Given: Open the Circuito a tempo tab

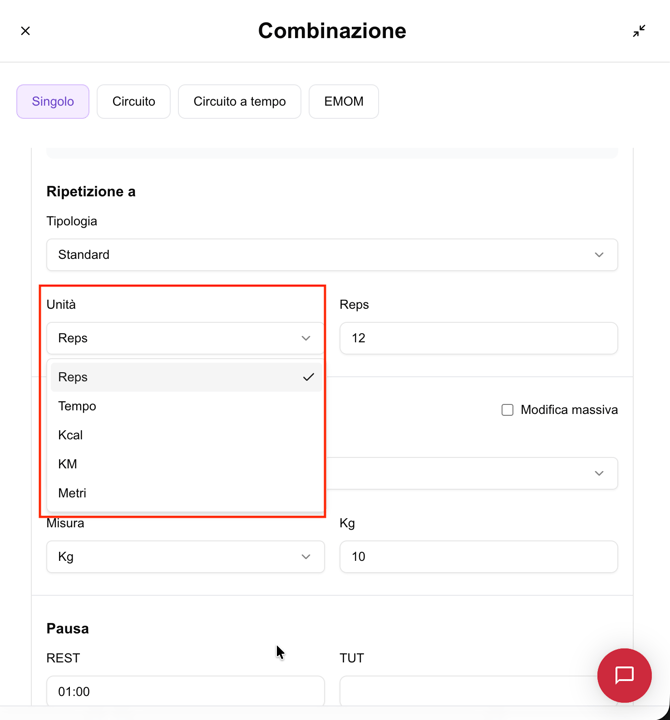Looking at the screenshot, I should (239, 102).
